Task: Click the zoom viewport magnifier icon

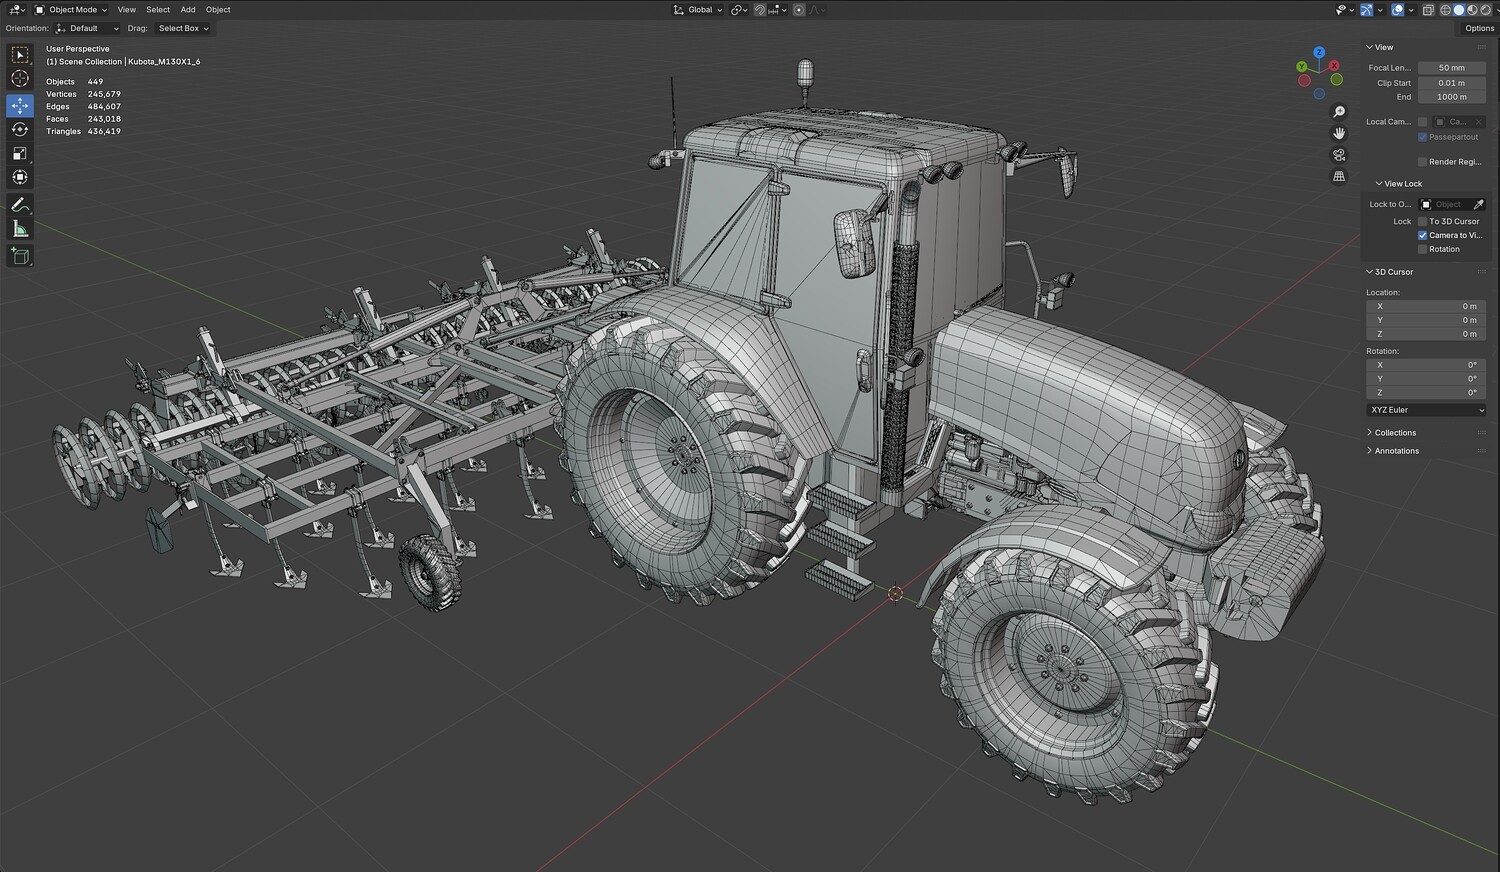Action: (1339, 112)
